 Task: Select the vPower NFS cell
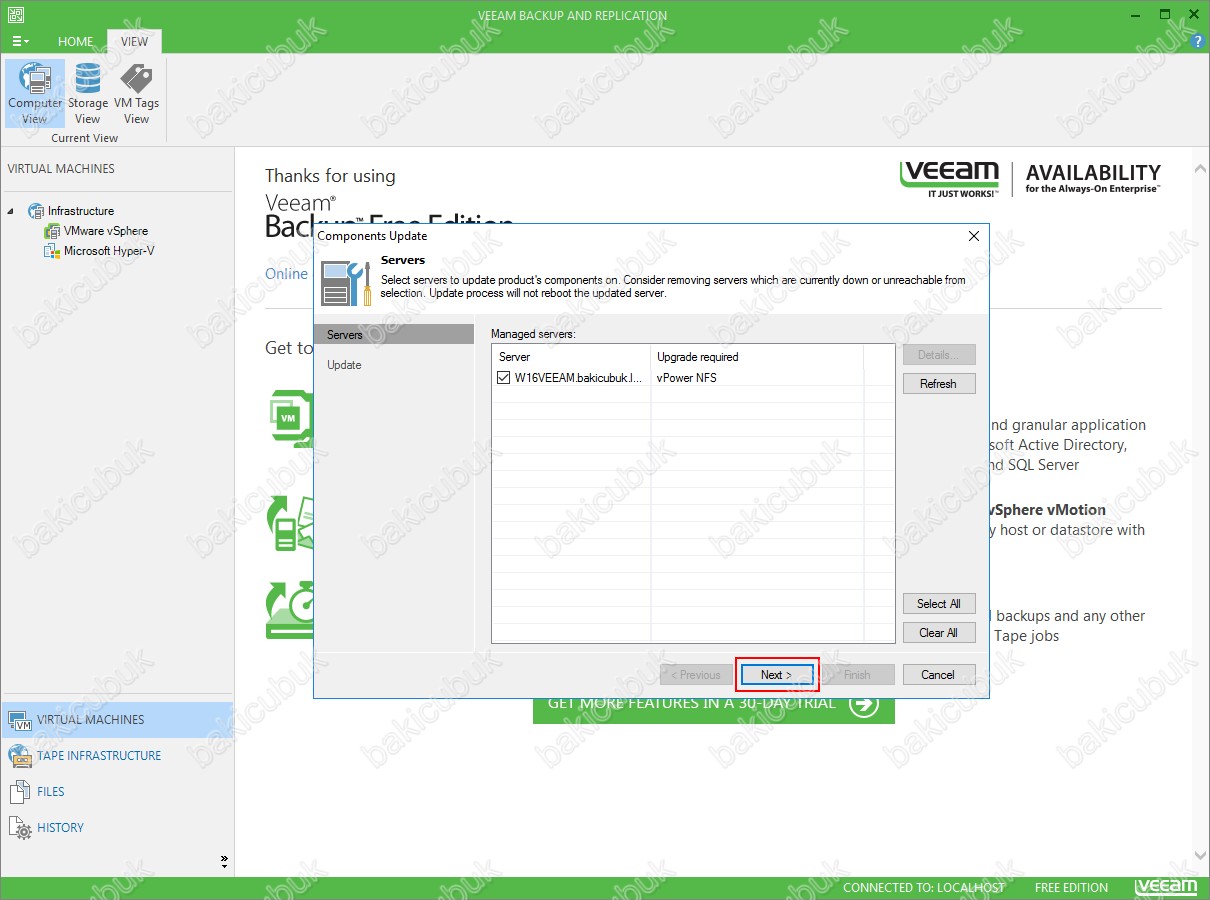click(x=687, y=378)
